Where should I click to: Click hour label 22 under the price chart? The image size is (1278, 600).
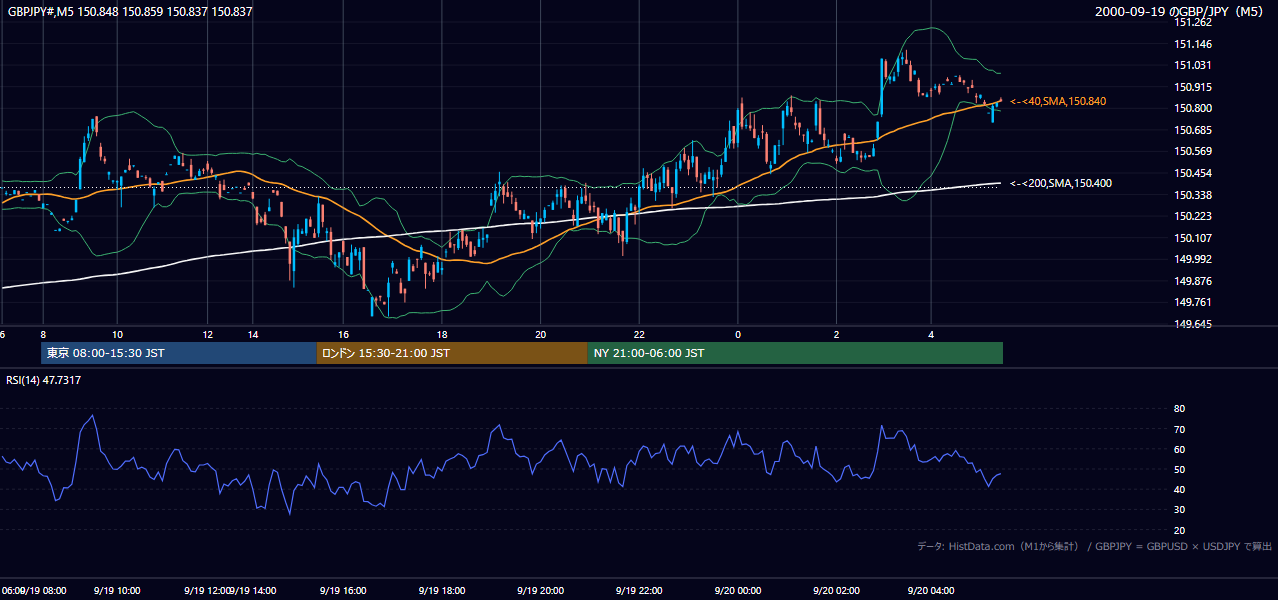tap(639, 334)
